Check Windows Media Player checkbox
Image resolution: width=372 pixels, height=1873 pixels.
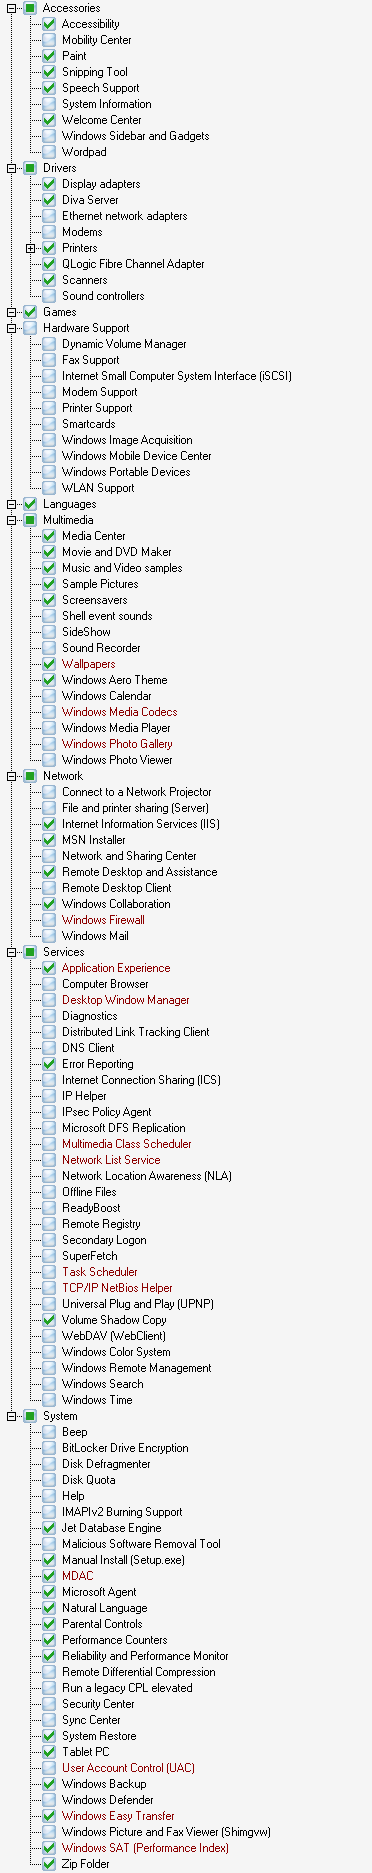click(49, 728)
